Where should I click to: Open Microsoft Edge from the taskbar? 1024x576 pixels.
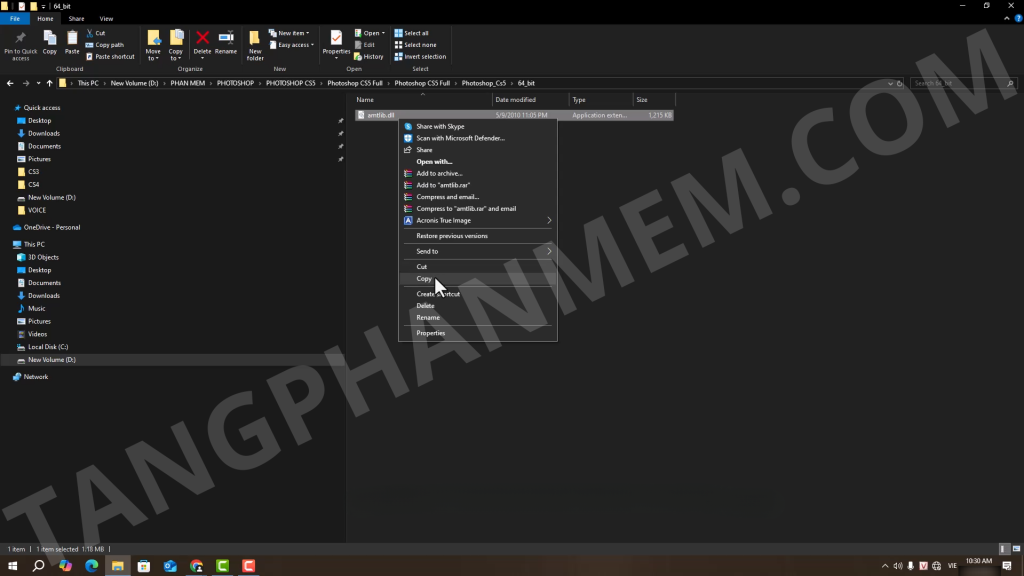pos(91,566)
